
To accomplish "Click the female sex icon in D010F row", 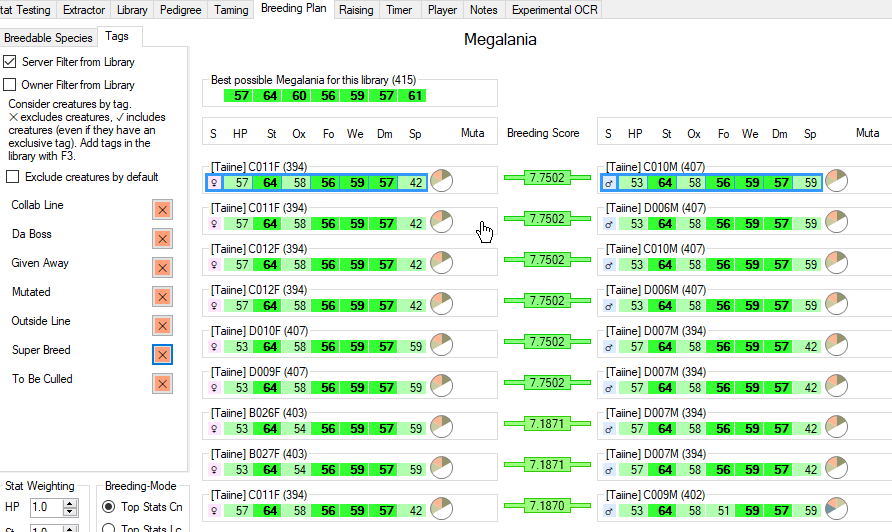I will [x=214, y=347].
